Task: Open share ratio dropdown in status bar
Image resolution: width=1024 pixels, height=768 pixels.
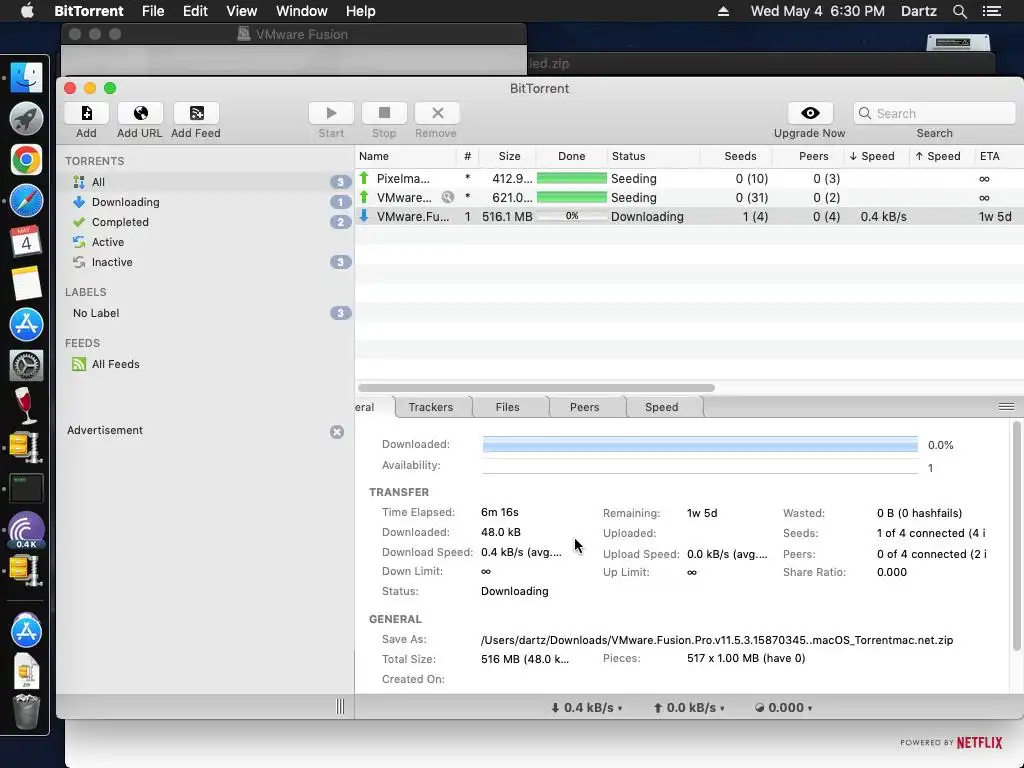Action: click(x=783, y=708)
